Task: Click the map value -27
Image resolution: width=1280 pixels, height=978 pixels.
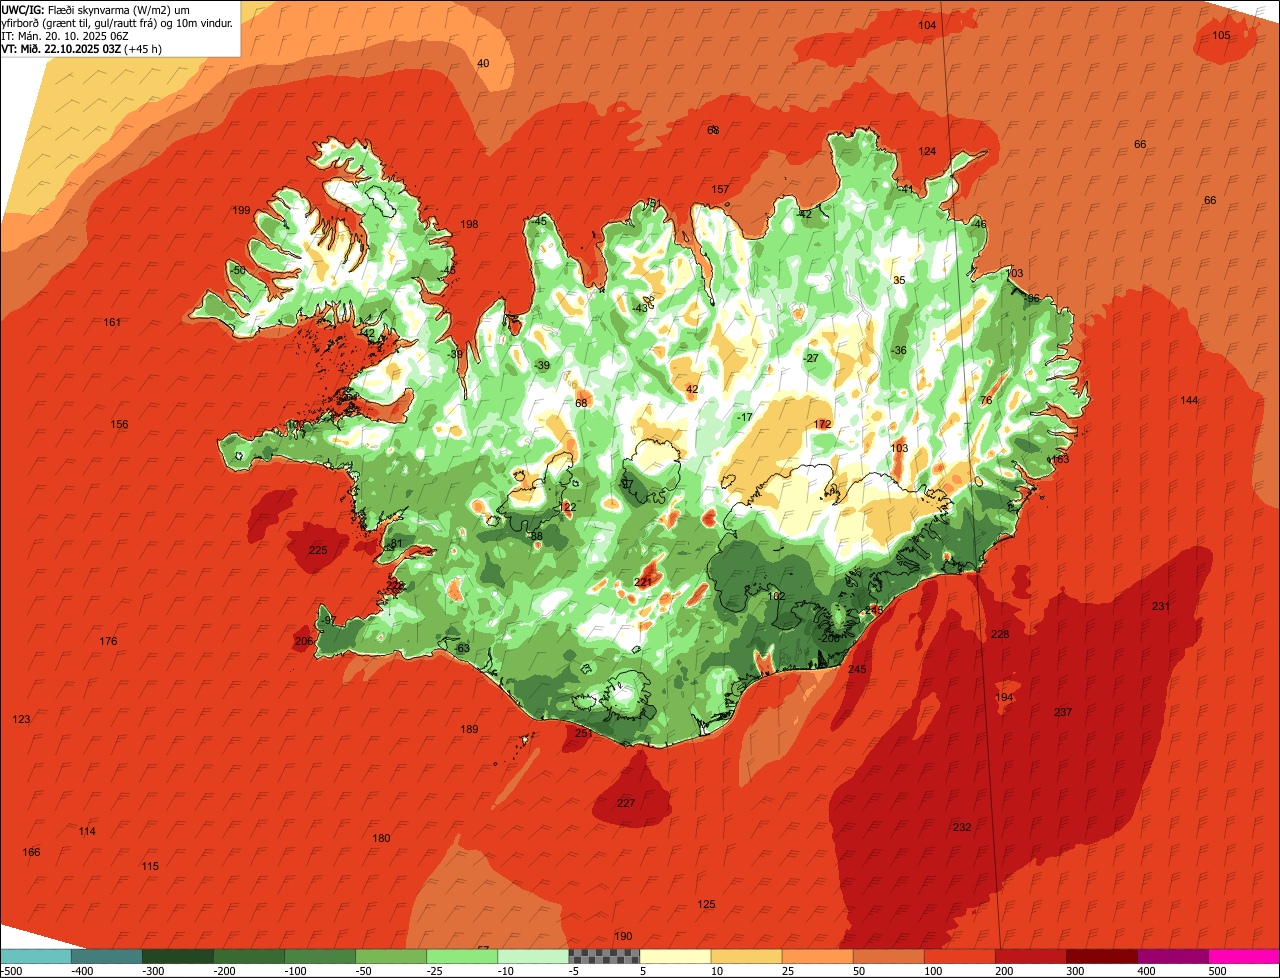Action: pos(811,358)
